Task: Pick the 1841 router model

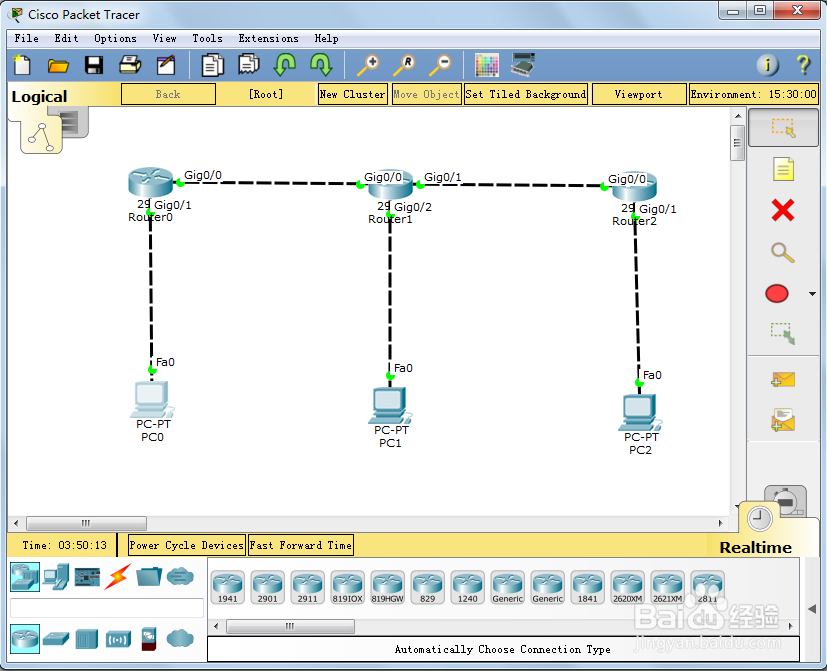Action: point(588,587)
